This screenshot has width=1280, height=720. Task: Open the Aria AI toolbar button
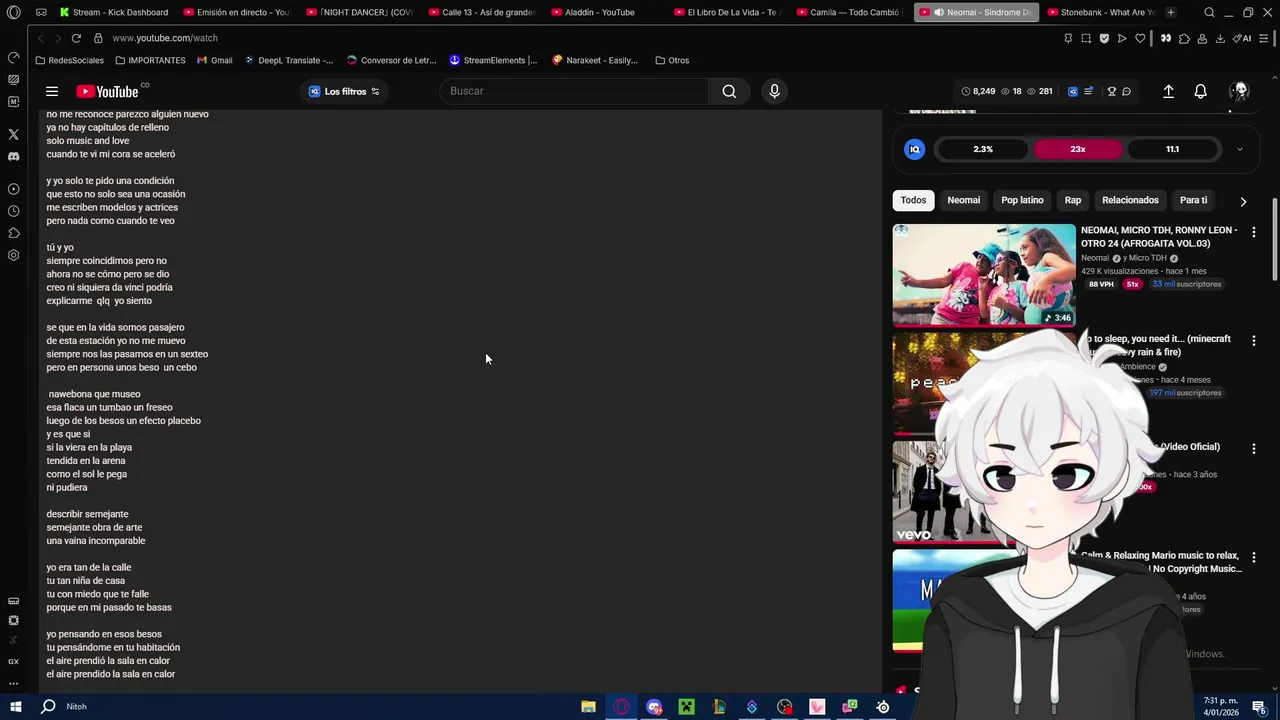(1243, 38)
